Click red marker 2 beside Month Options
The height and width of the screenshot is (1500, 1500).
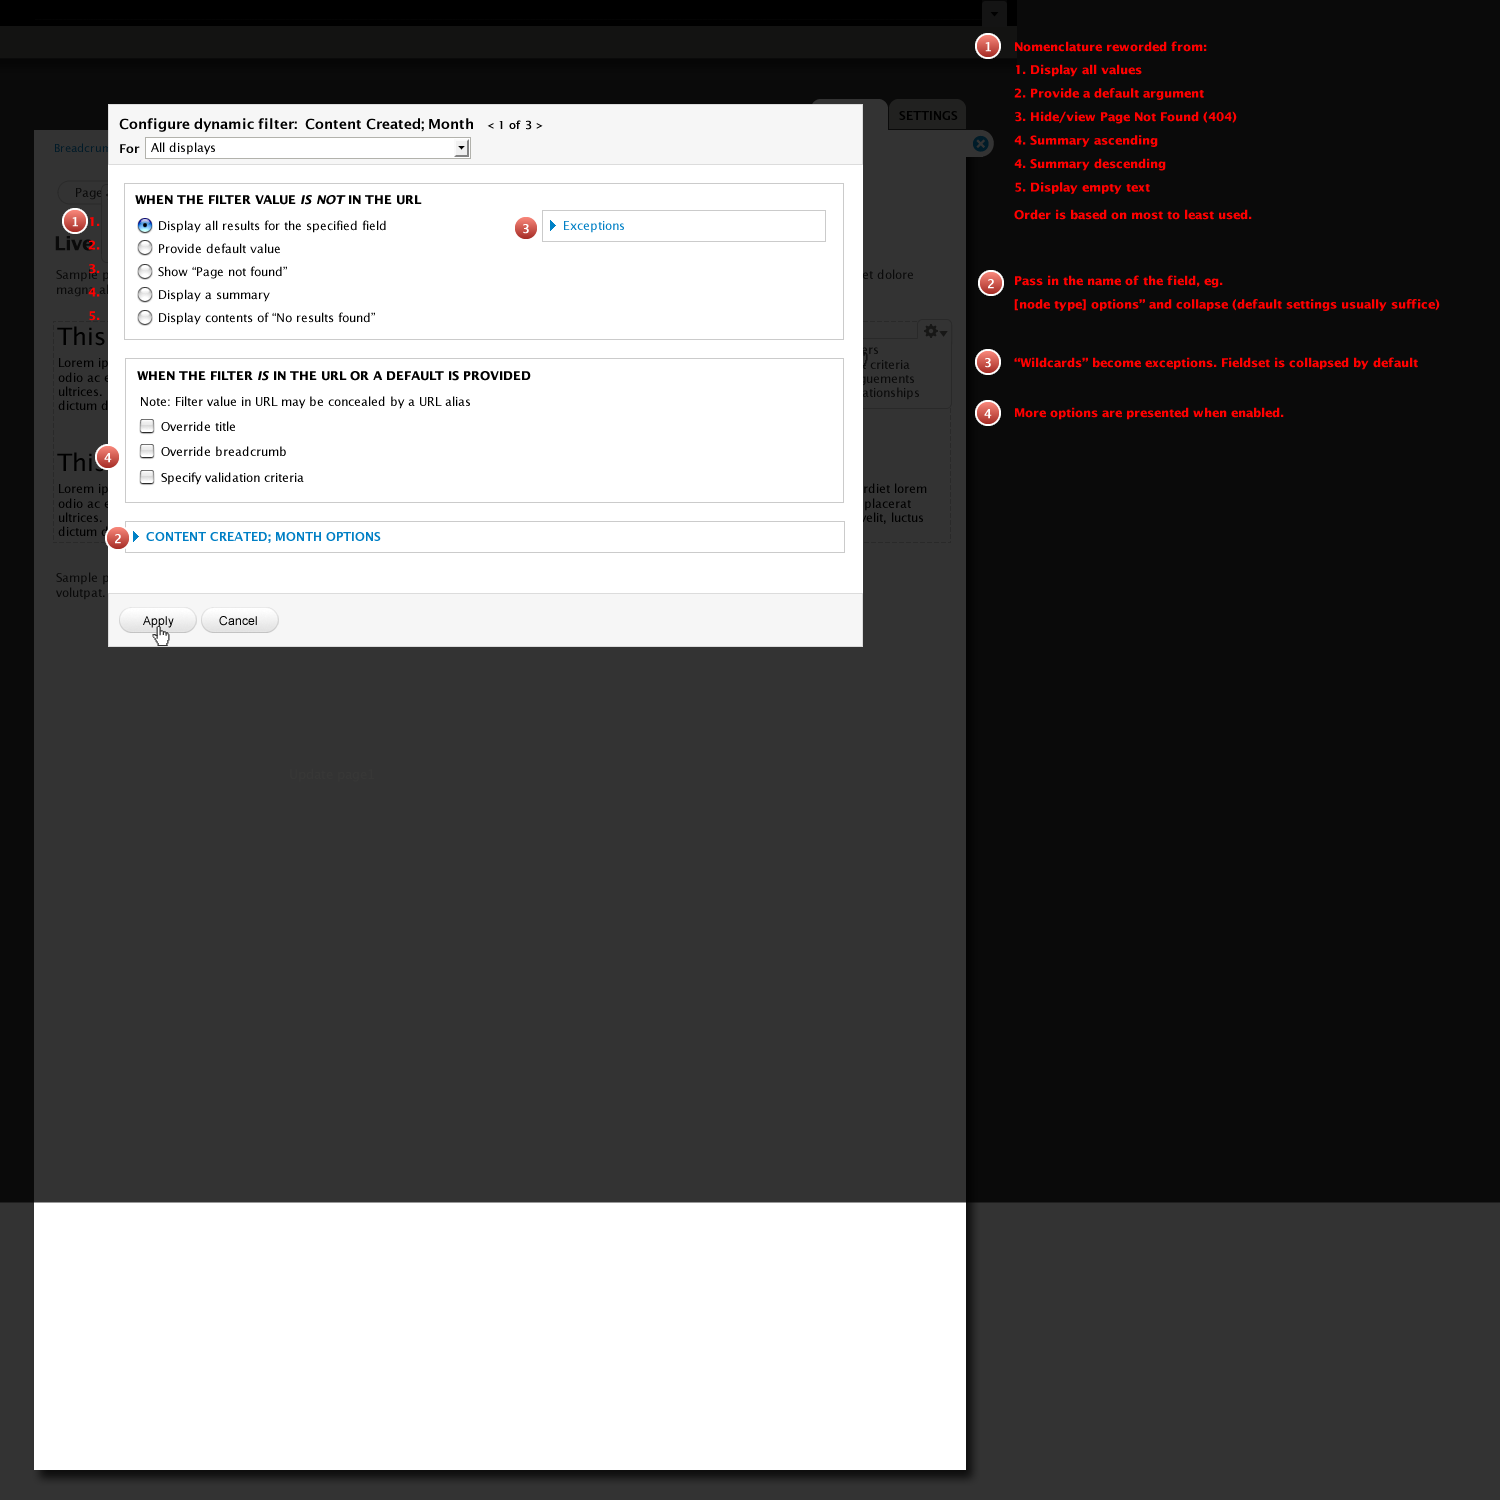pyautogui.click(x=118, y=538)
